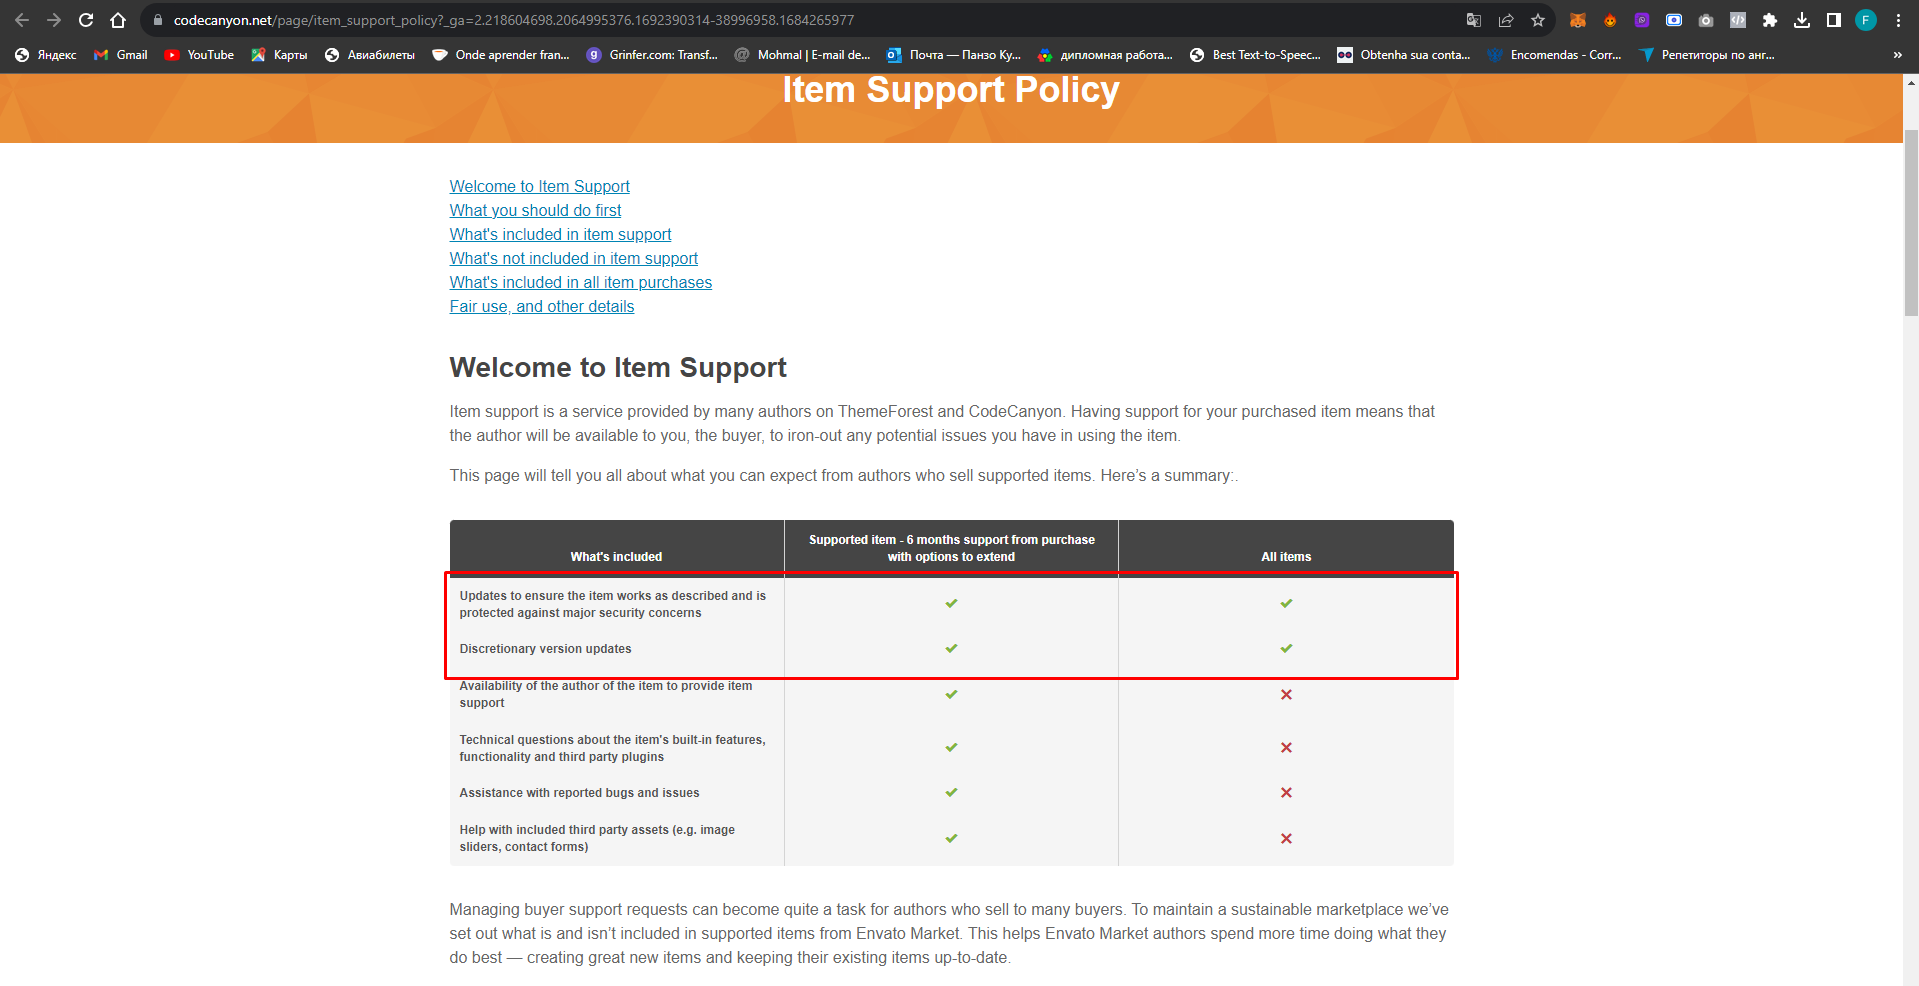Reload the current page
The image size is (1919, 986).
[x=86, y=20]
